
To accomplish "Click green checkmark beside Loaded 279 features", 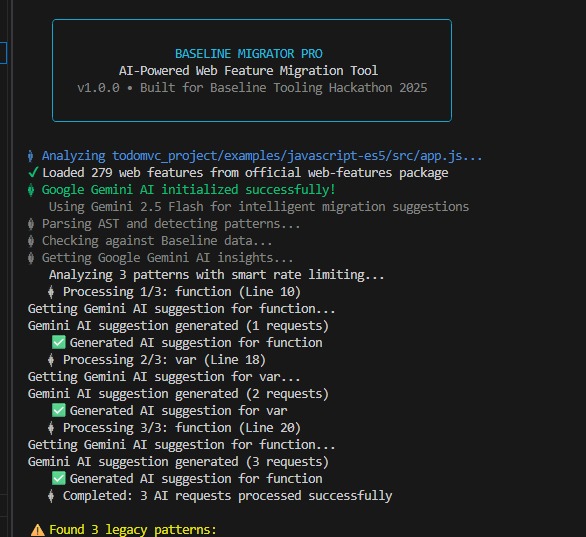I will click(33, 172).
